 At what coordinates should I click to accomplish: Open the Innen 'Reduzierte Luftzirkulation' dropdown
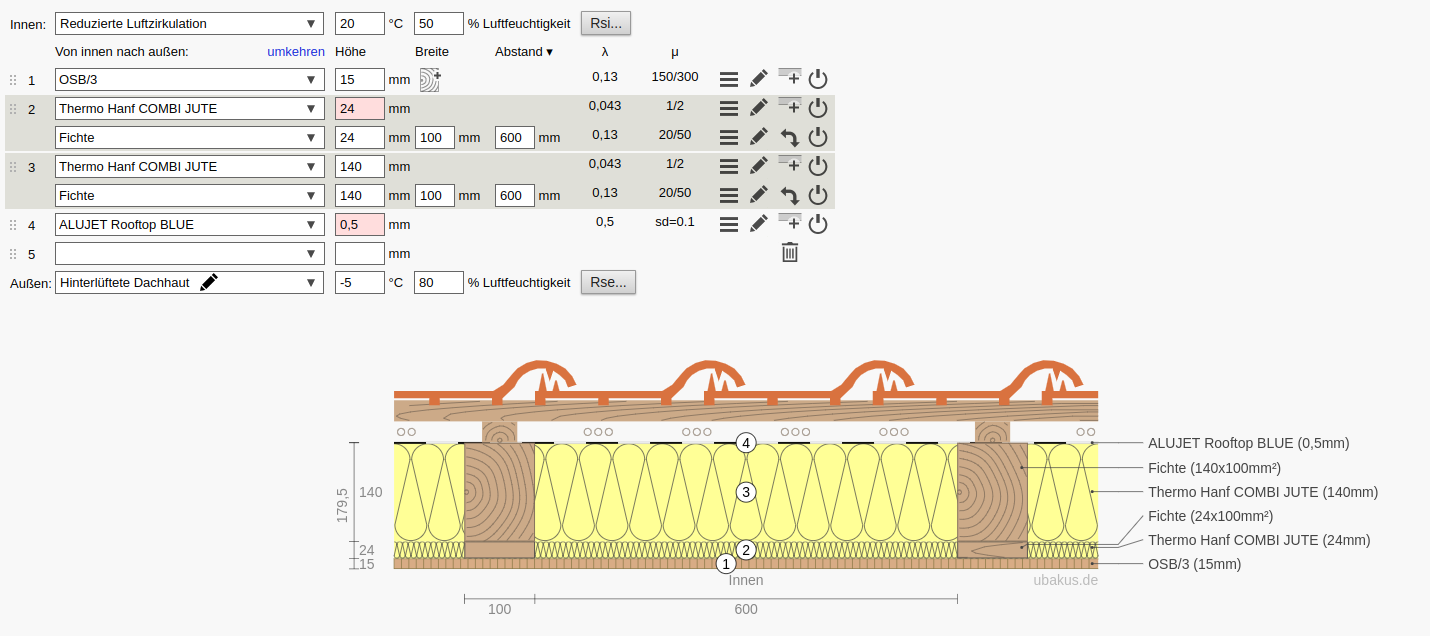pos(190,24)
